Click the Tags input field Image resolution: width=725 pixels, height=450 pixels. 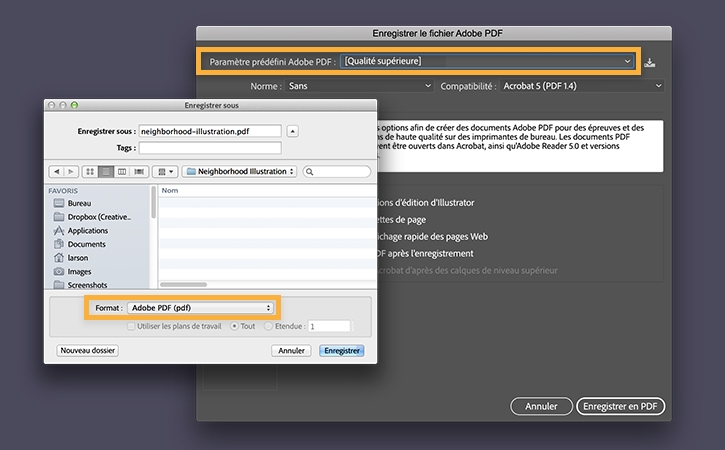tap(210, 148)
